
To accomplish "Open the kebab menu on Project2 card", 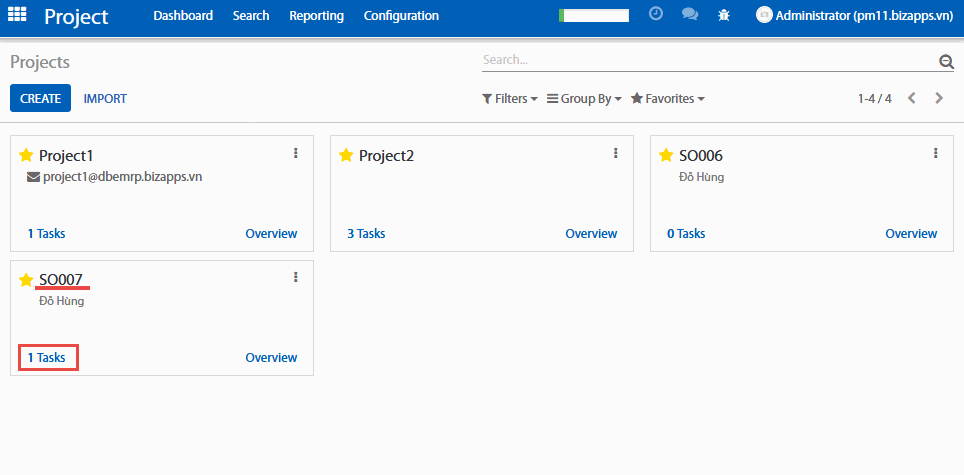I will (616, 153).
